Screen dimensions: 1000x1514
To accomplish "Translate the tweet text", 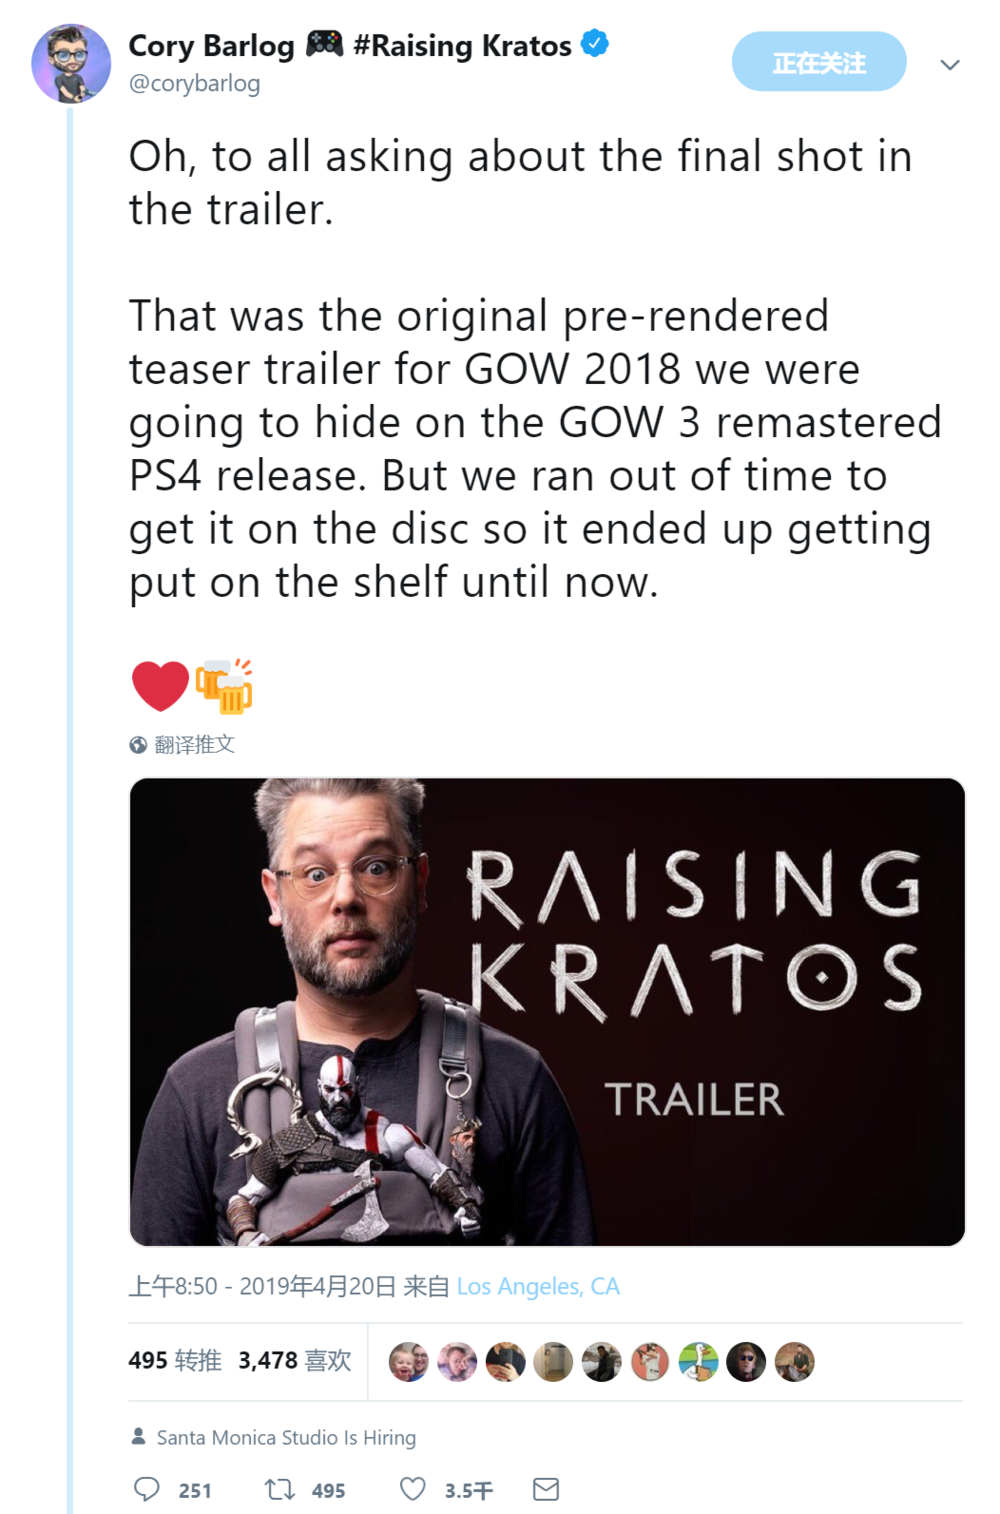I will tap(194, 745).
